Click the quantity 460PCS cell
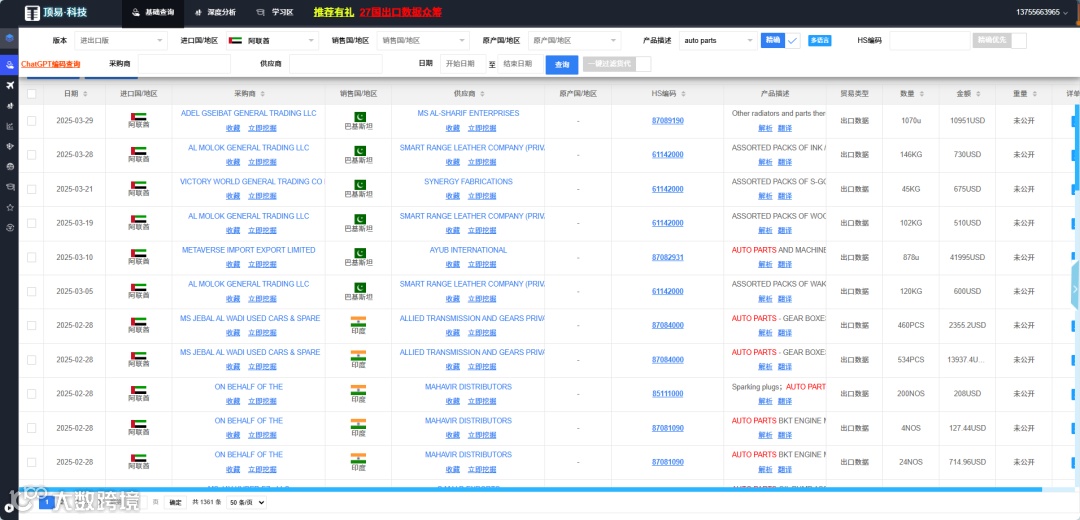This screenshot has height=520, width=1080. tap(911, 325)
